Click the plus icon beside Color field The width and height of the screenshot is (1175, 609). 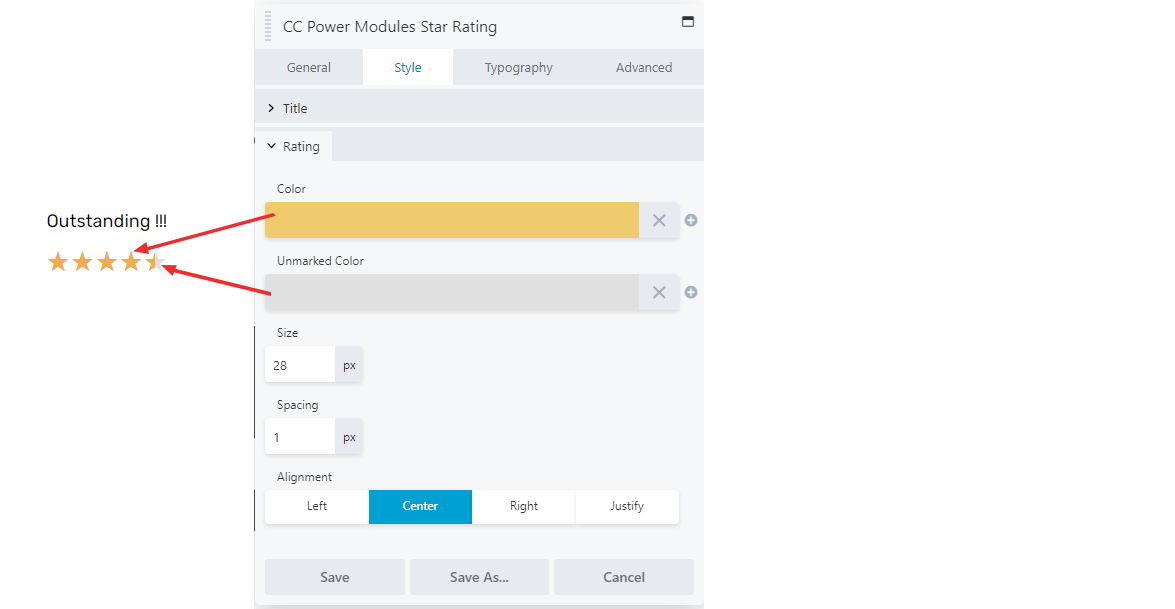pos(691,220)
